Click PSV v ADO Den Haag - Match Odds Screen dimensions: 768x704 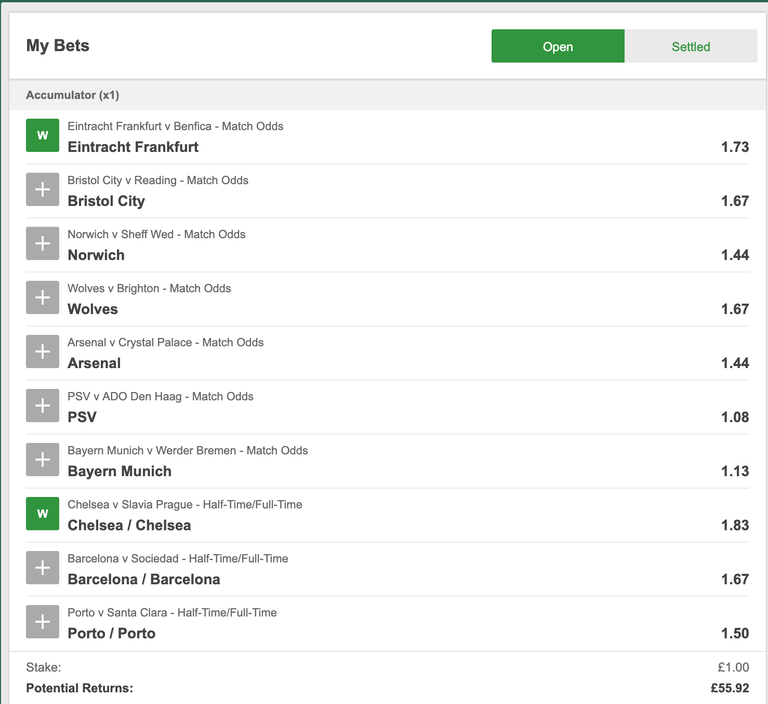[161, 396]
